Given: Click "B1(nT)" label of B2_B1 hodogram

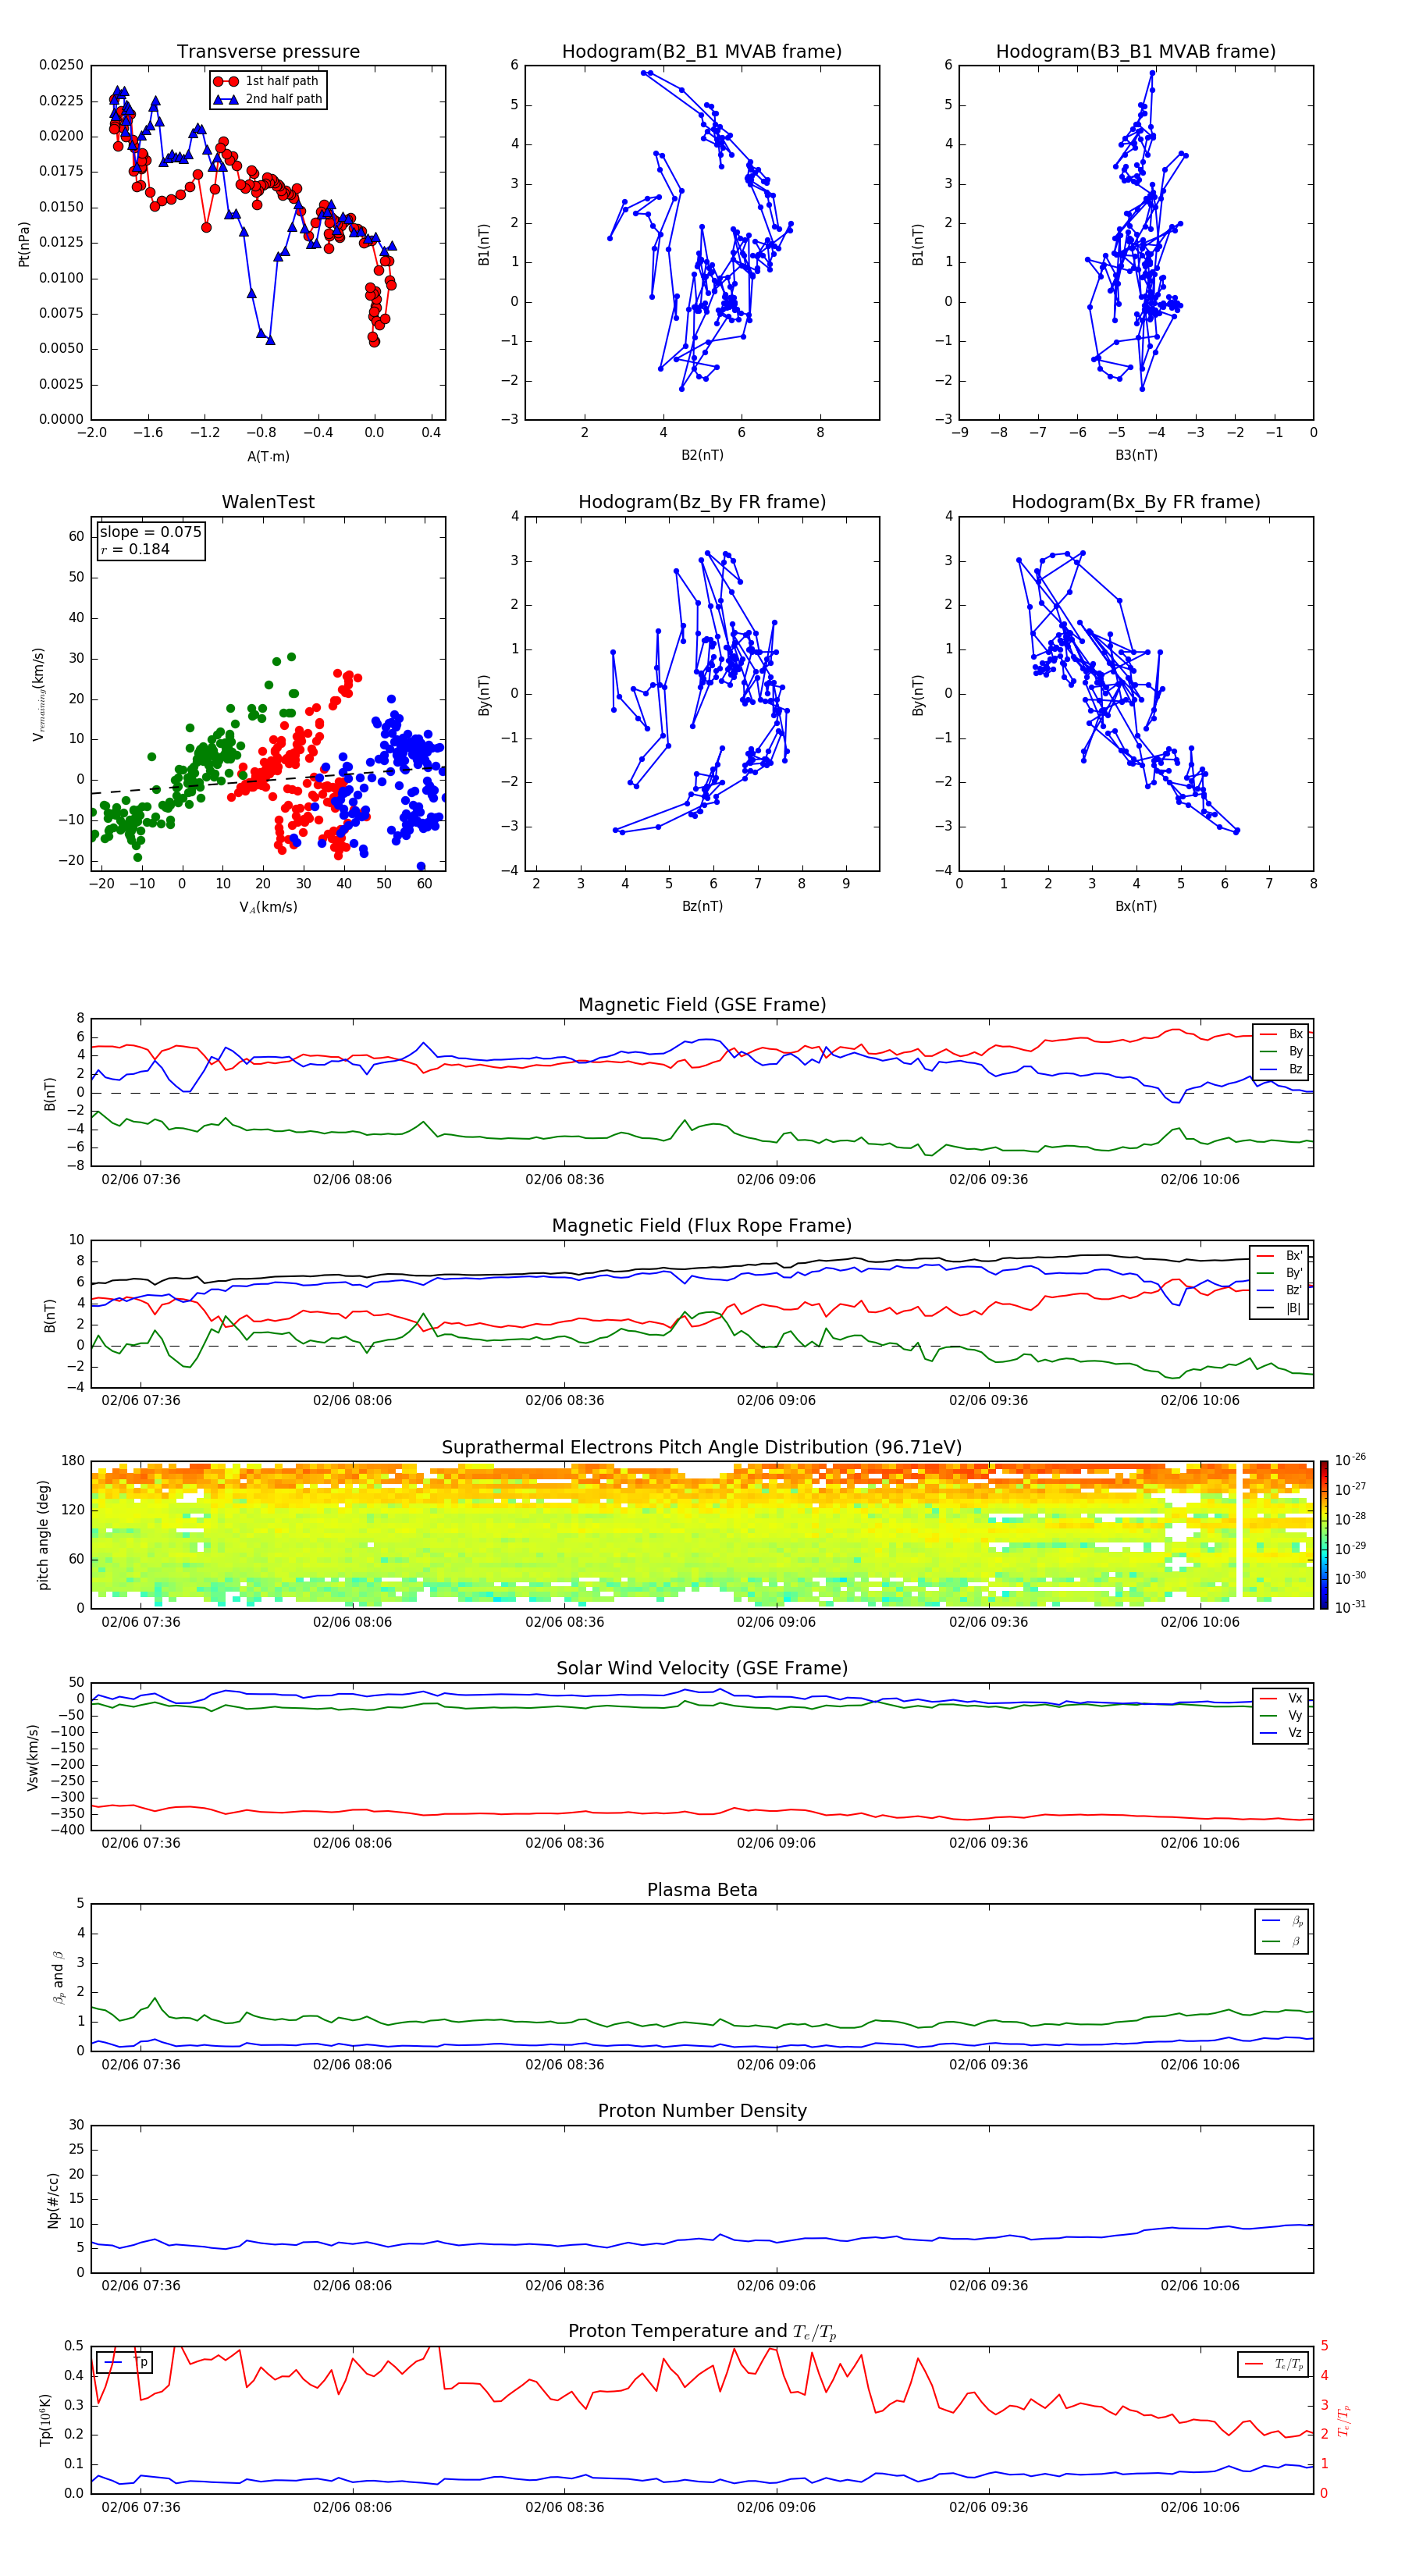Looking at the screenshot, I should (x=484, y=243).
